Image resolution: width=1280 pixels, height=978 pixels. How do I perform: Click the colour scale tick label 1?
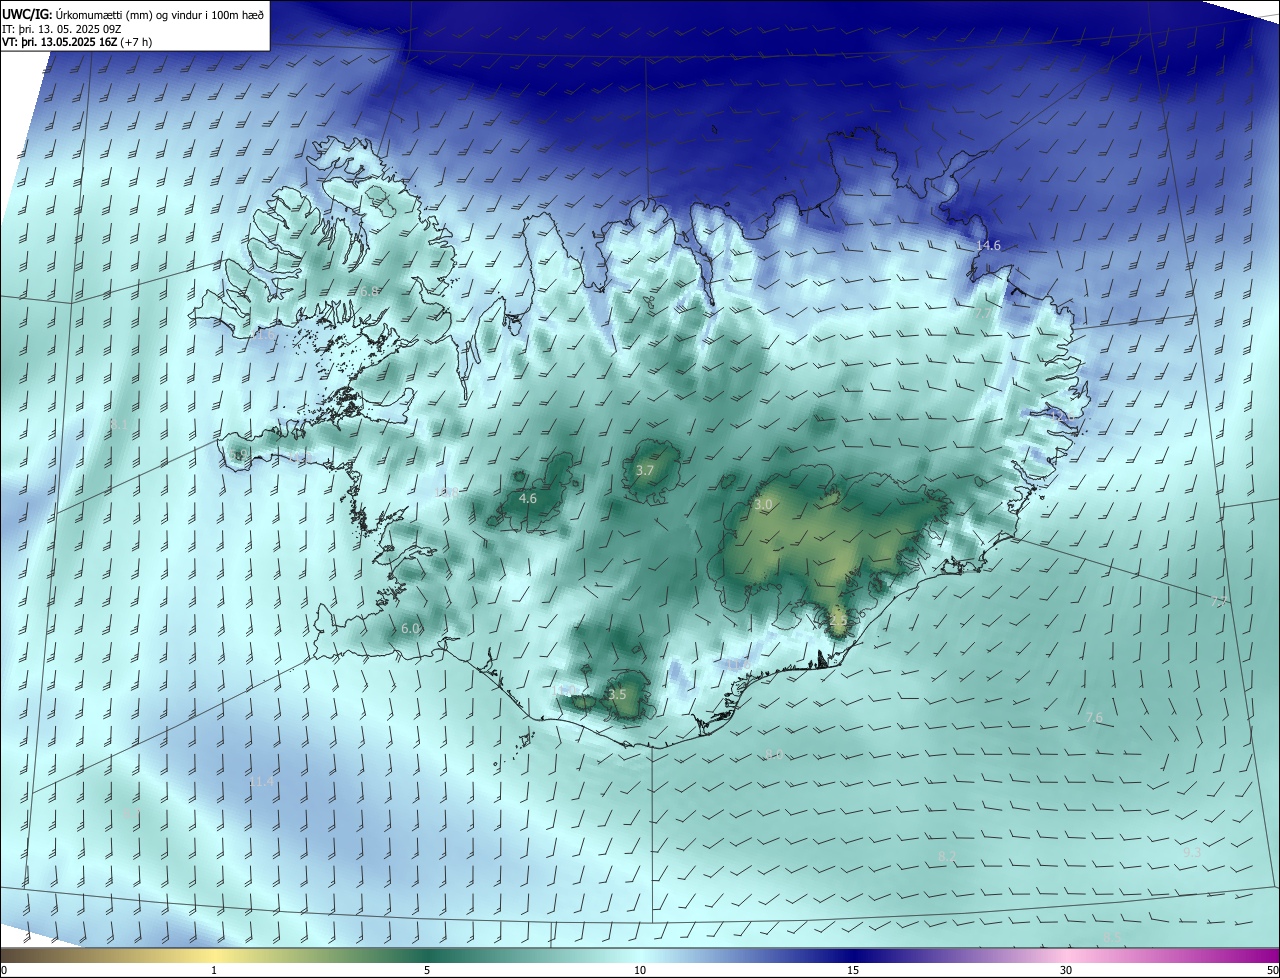click(x=214, y=970)
